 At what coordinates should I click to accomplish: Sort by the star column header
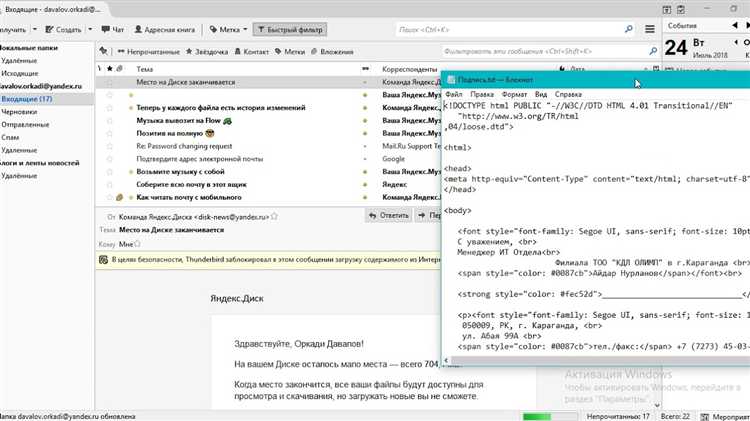coord(110,69)
